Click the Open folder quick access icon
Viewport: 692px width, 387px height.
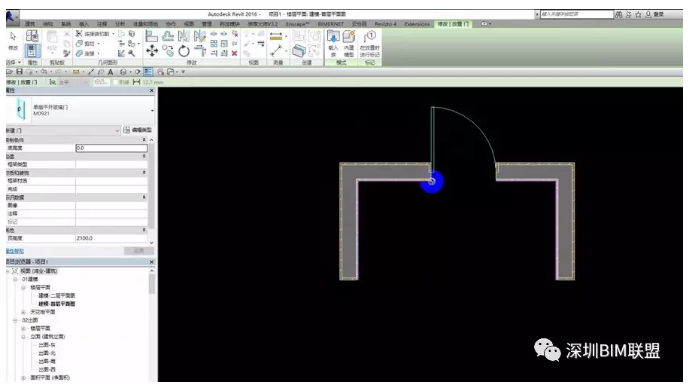[10, 71]
